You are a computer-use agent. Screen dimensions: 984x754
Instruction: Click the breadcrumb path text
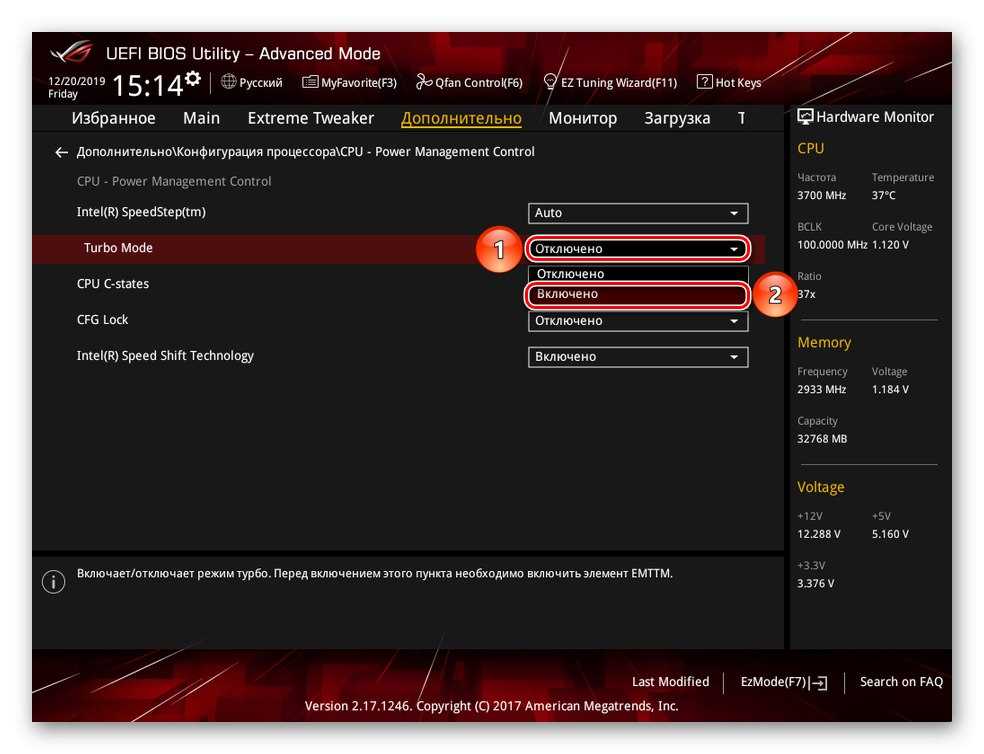pos(306,152)
